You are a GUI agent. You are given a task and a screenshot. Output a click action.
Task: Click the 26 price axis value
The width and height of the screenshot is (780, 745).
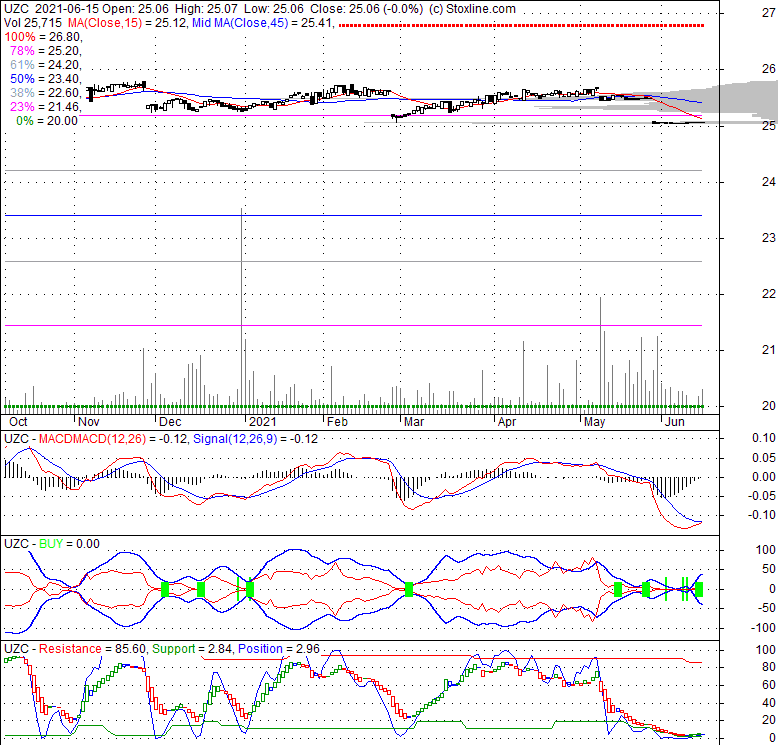769,69
